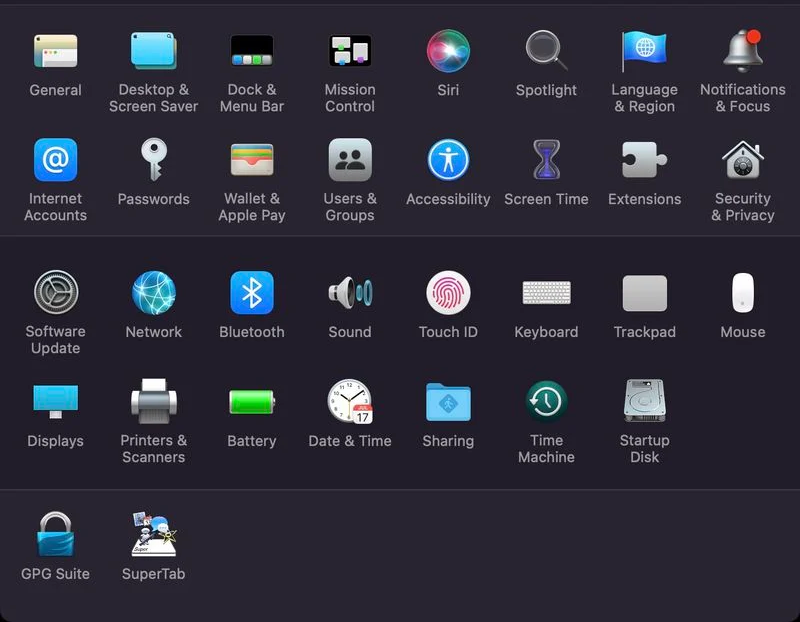
Task: Open Printers & Scanners pane
Action: tap(154, 401)
